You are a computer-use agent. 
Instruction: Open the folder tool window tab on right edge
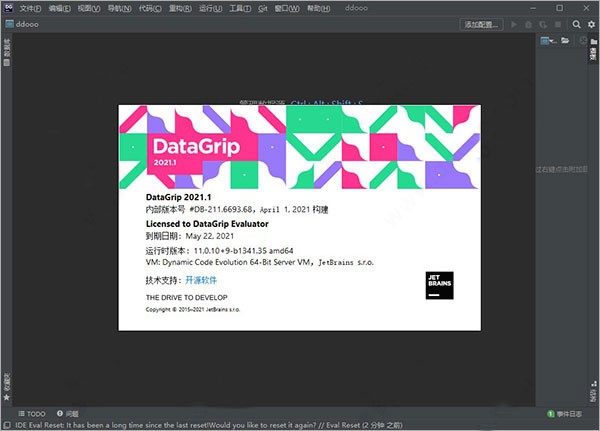coord(593,49)
